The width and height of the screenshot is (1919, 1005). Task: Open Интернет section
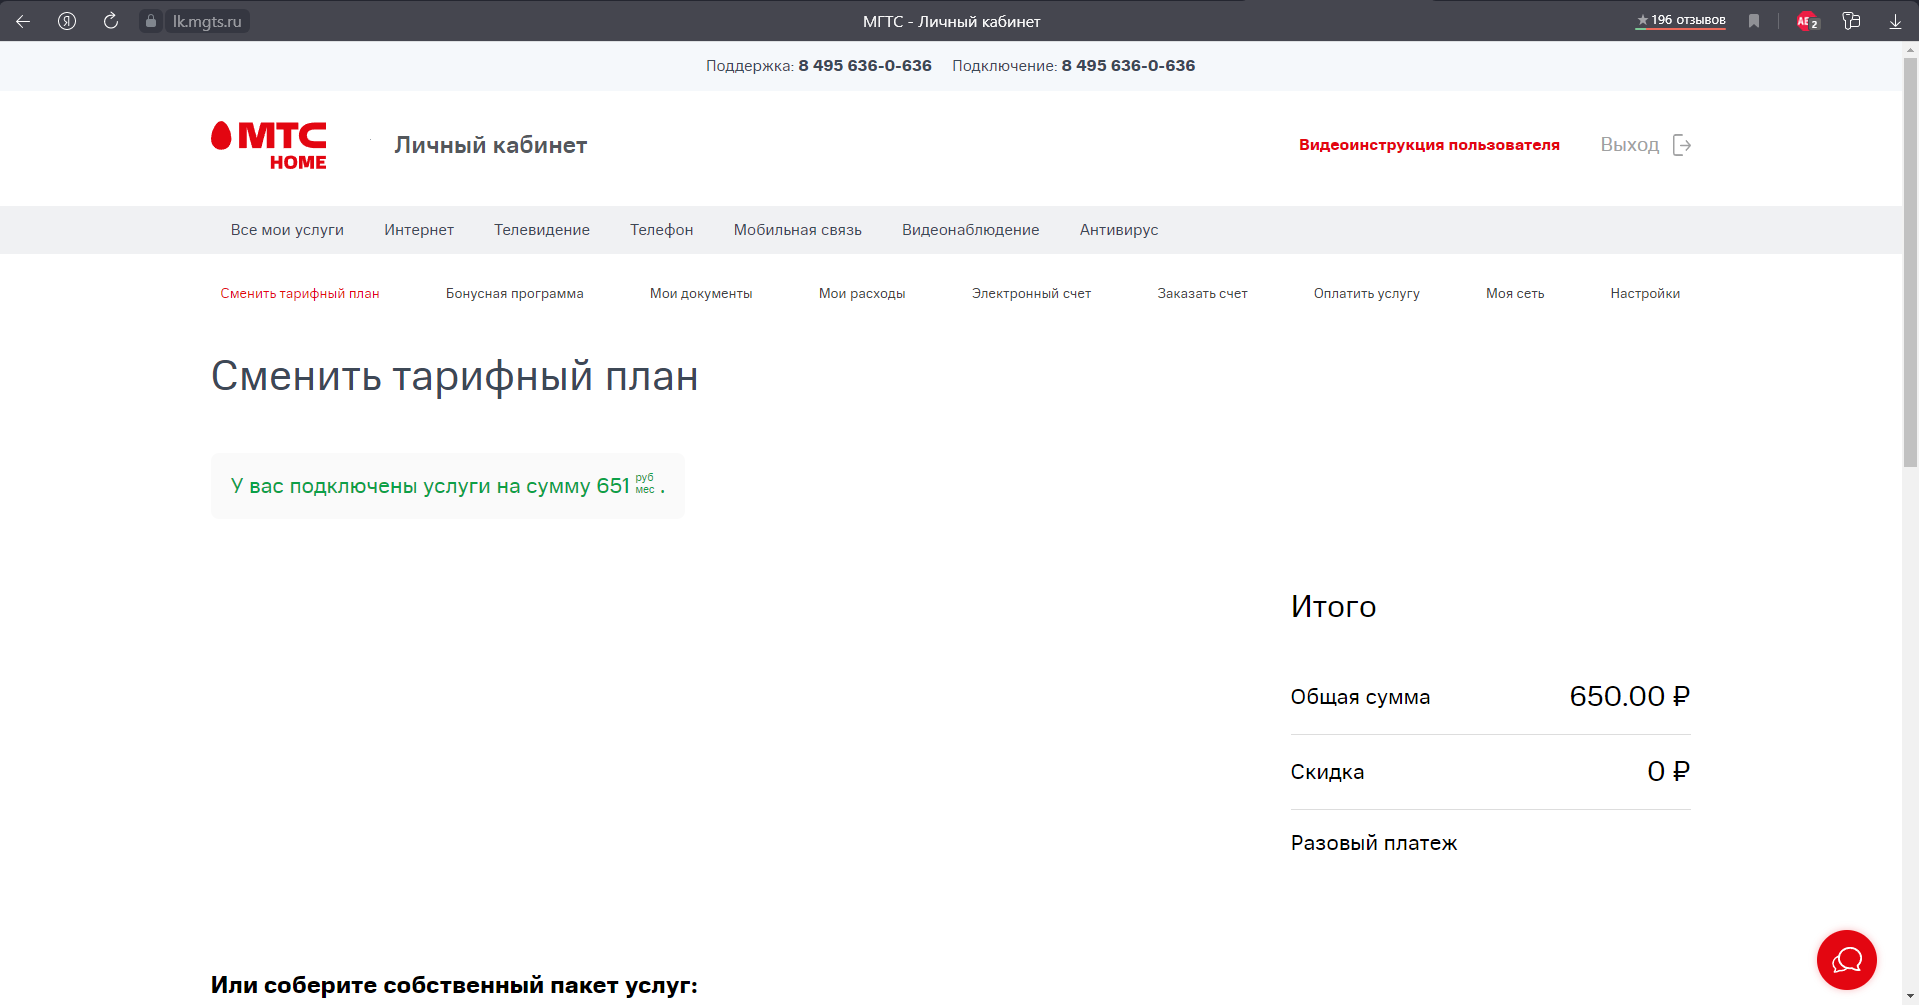click(x=419, y=230)
